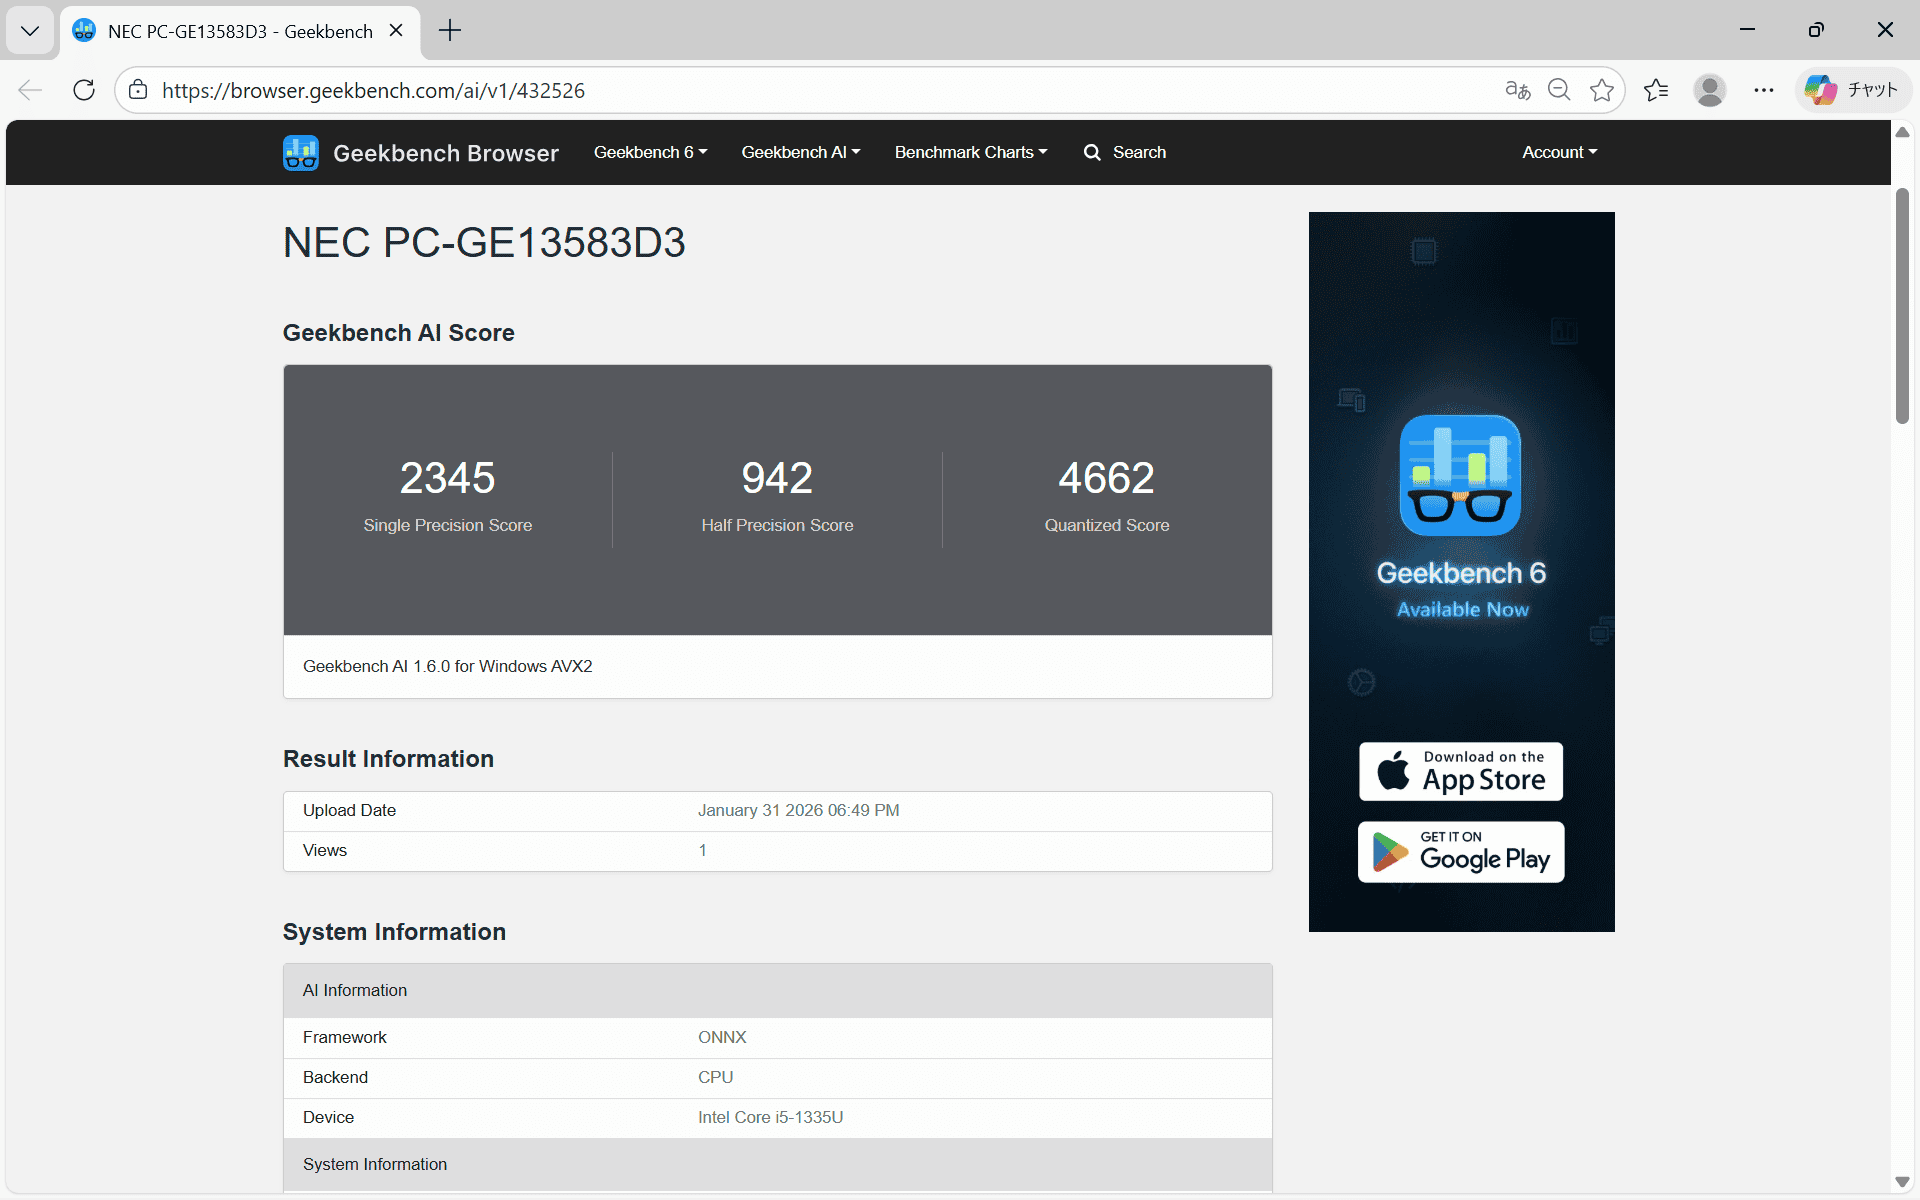The image size is (1920, 1200).
Task: Click the browser profile avatar icon
Action: (x=1710, y=90)
